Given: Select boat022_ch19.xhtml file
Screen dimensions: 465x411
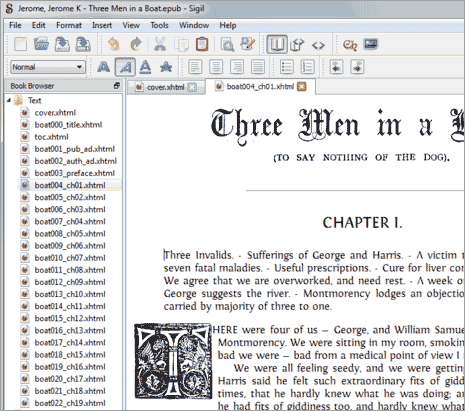Looking at the screenshot, I should pyautogui.click(x=70, y=403).
